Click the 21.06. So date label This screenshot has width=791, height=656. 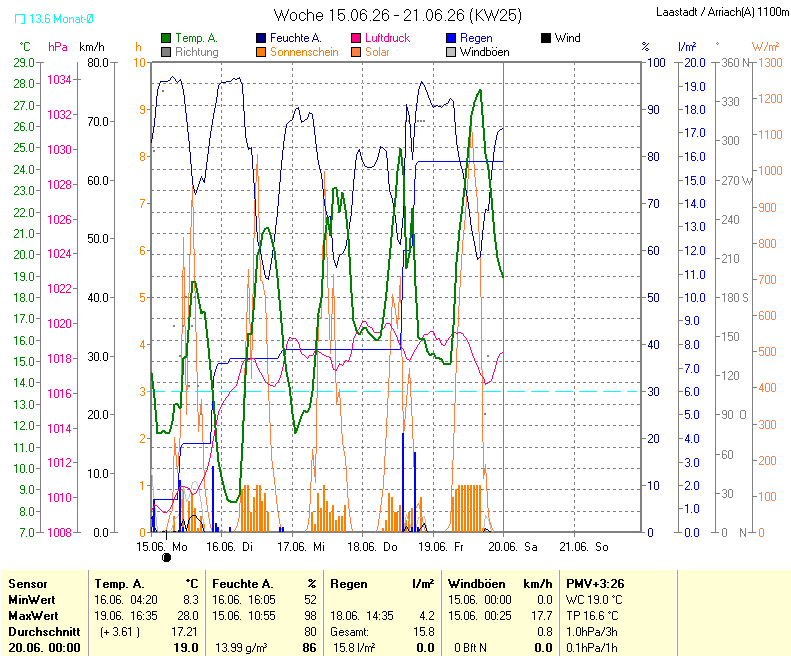tap(584, 546)
